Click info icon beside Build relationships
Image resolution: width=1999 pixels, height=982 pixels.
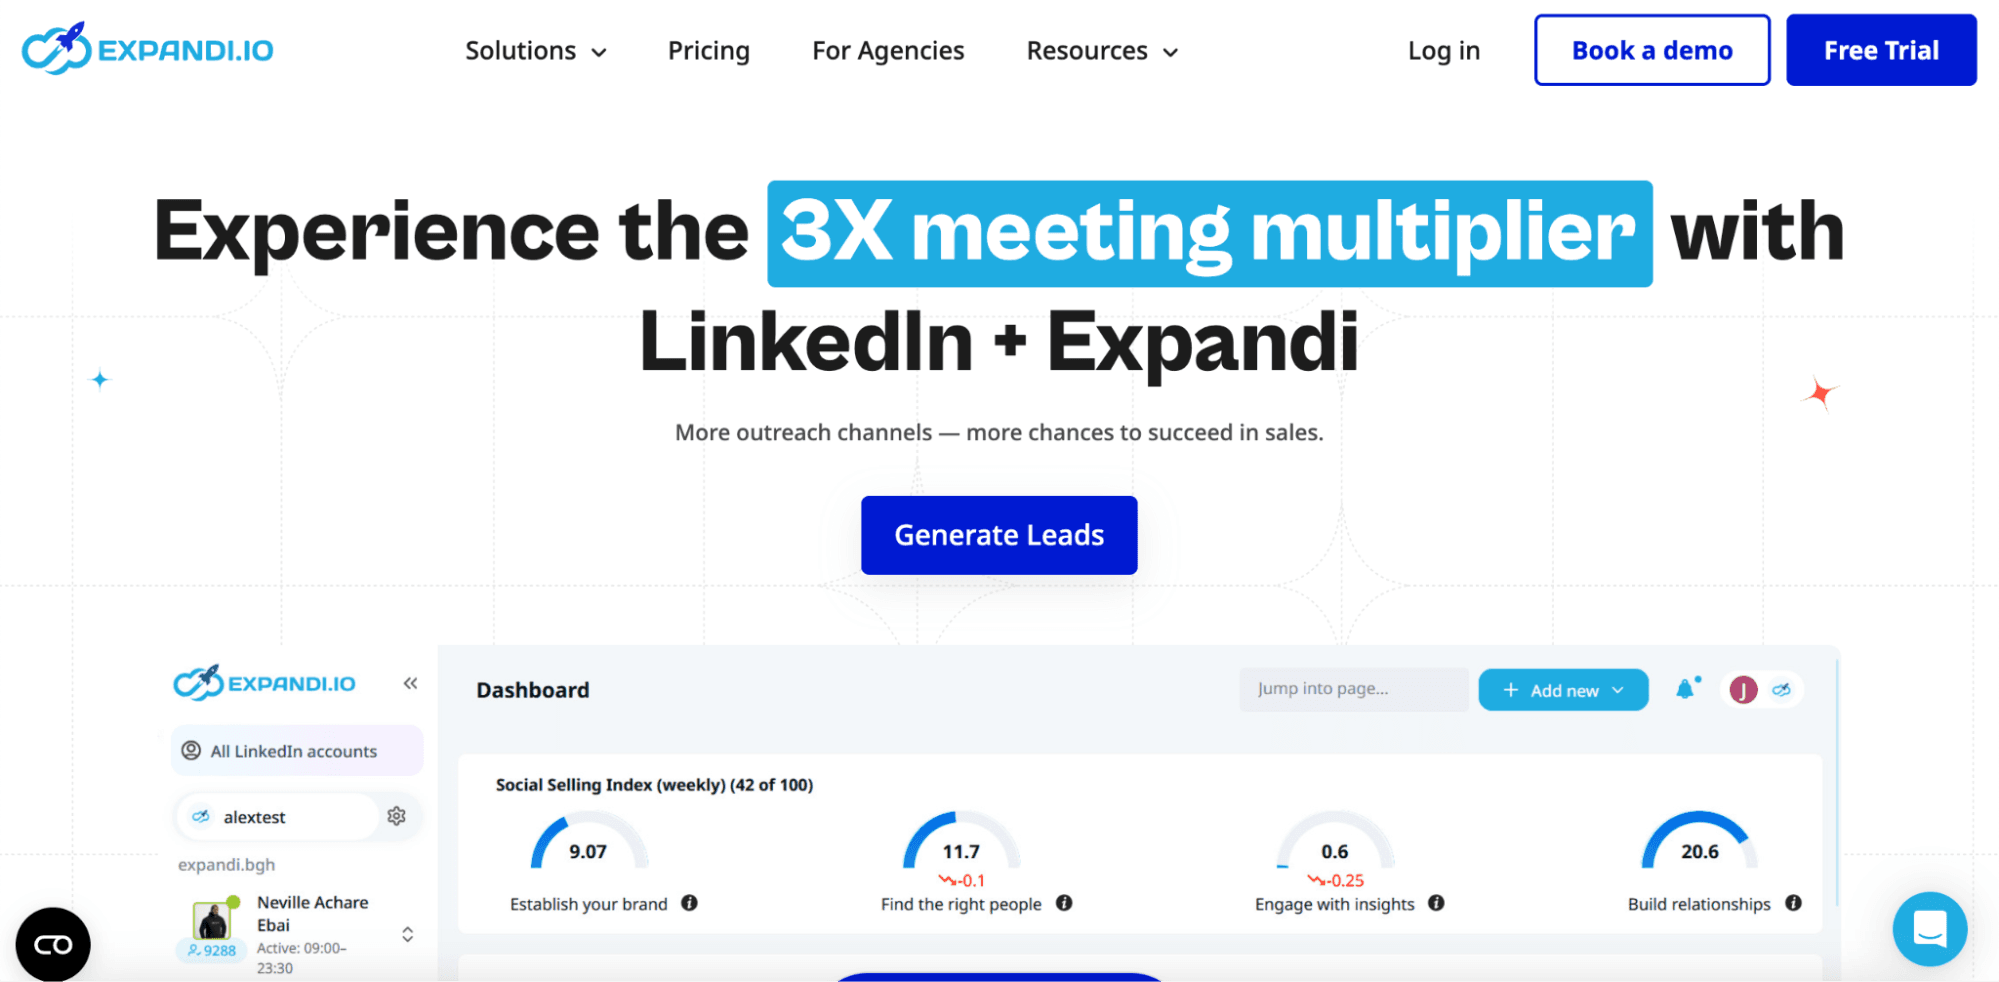pos(1794,903)
